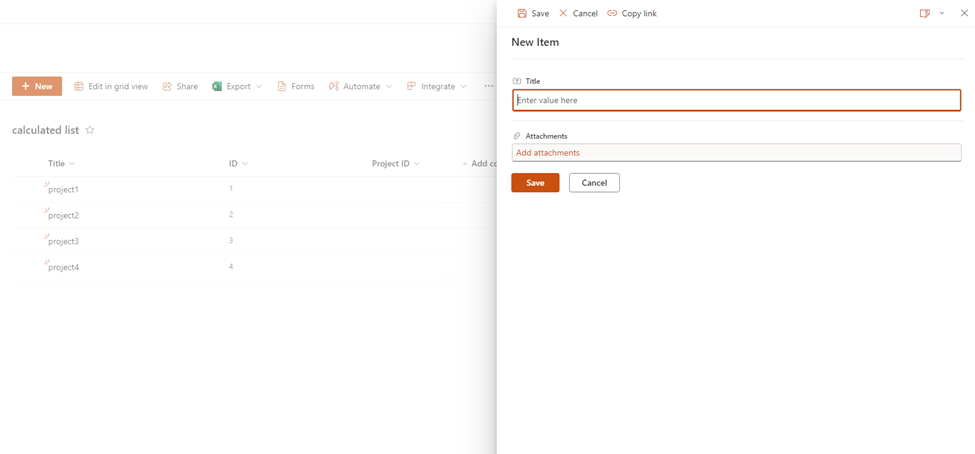Viewport: 975px width, 454px height.
Task: Click Add attachments link
Action: (548, 152)
